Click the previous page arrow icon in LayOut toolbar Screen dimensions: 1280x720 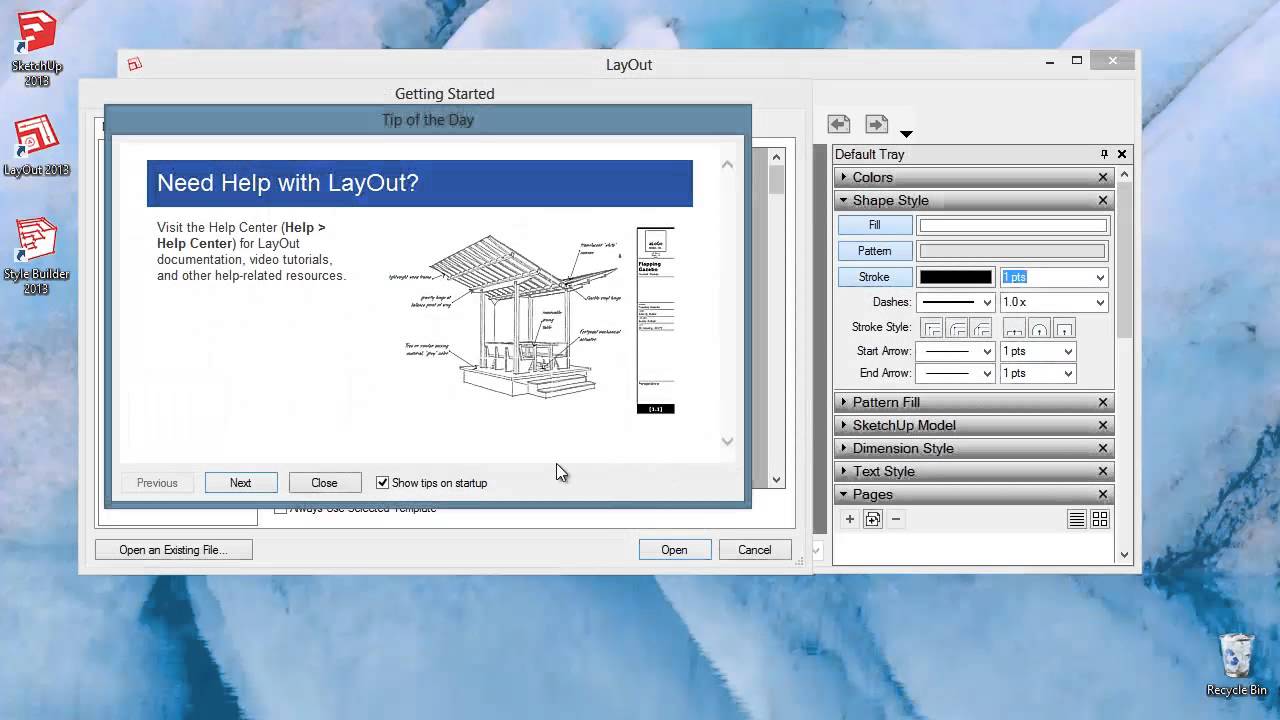839,124
